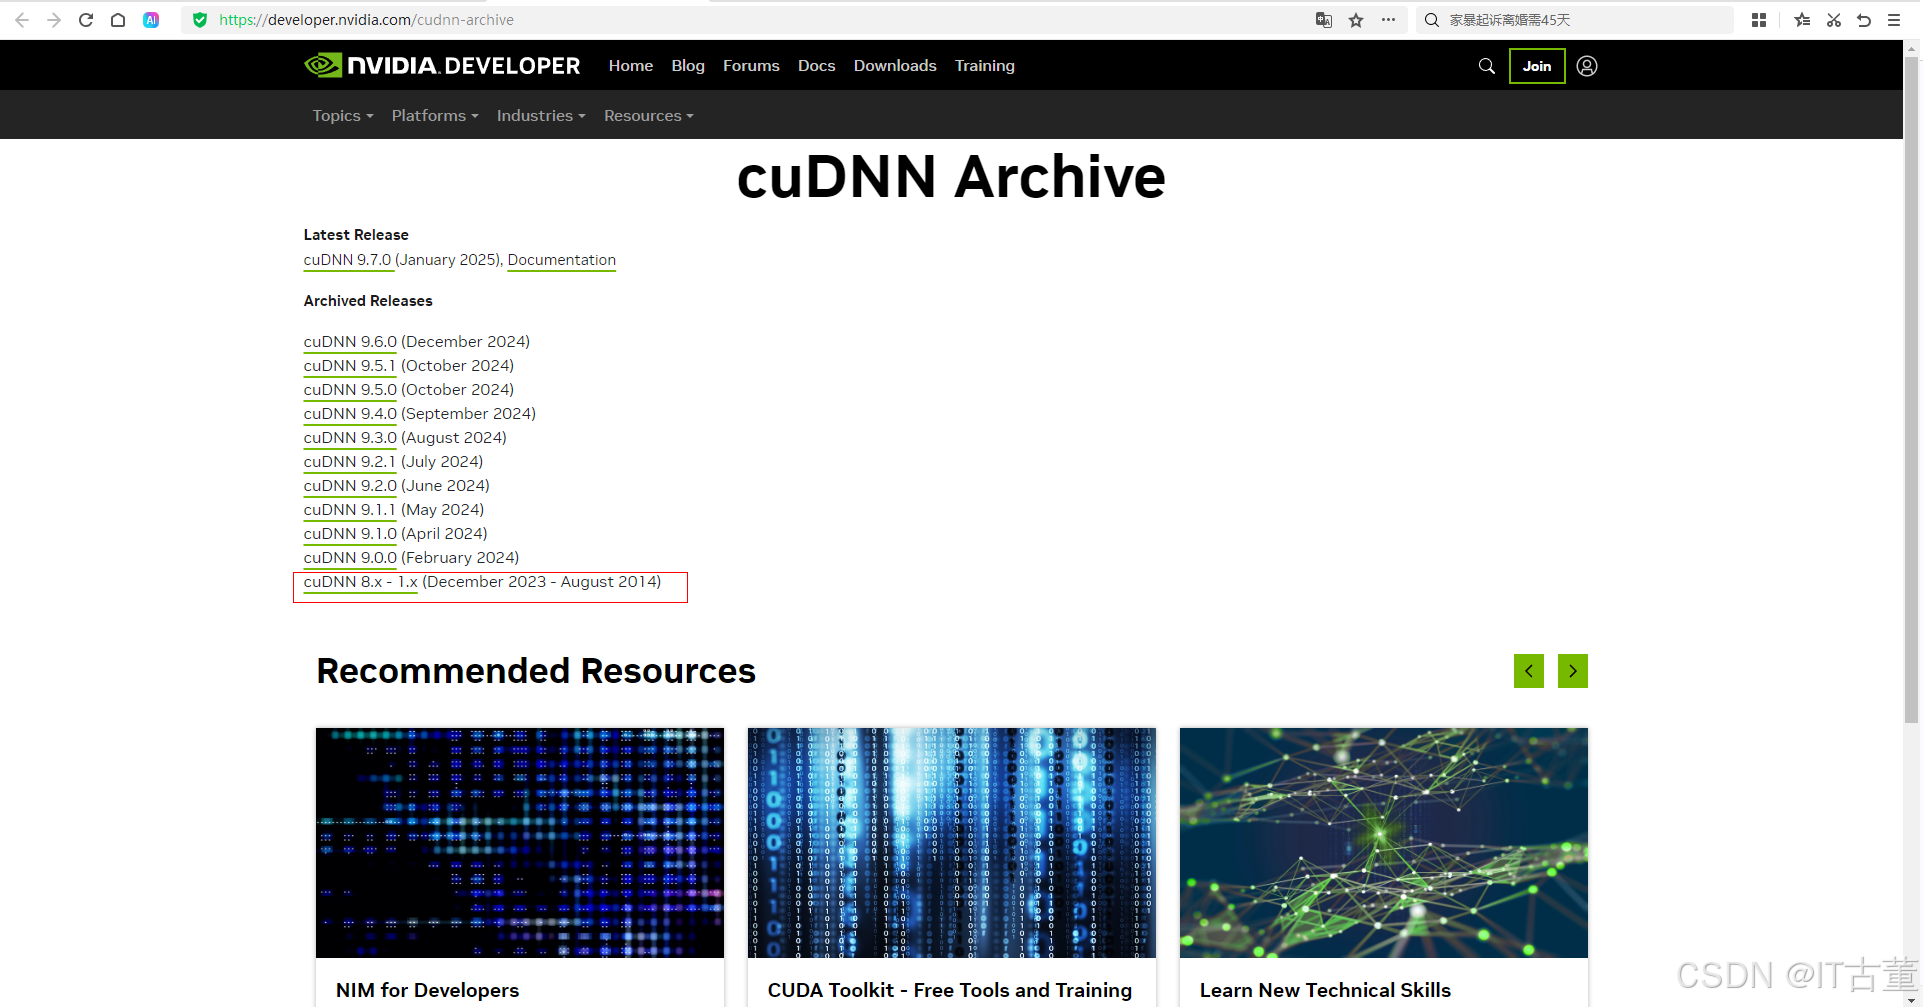The image size is (1923, 1007).
Task: Reload the page with refresh icon
Action: pyautogui.click(x=86, y=20)
